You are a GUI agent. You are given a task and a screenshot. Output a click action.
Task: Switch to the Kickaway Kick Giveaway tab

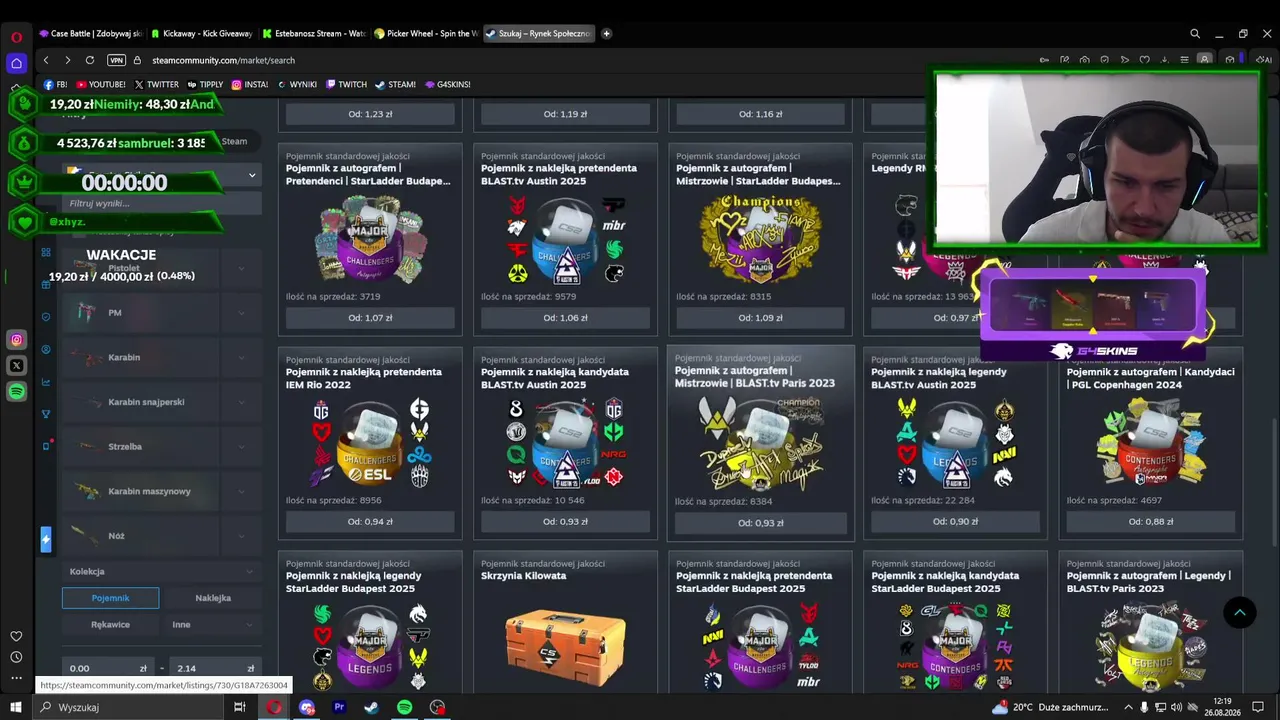(204, 33)
